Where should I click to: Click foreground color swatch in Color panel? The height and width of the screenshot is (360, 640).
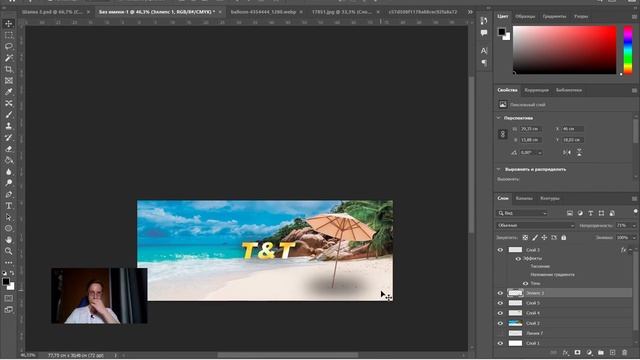[x=502, y=32]
